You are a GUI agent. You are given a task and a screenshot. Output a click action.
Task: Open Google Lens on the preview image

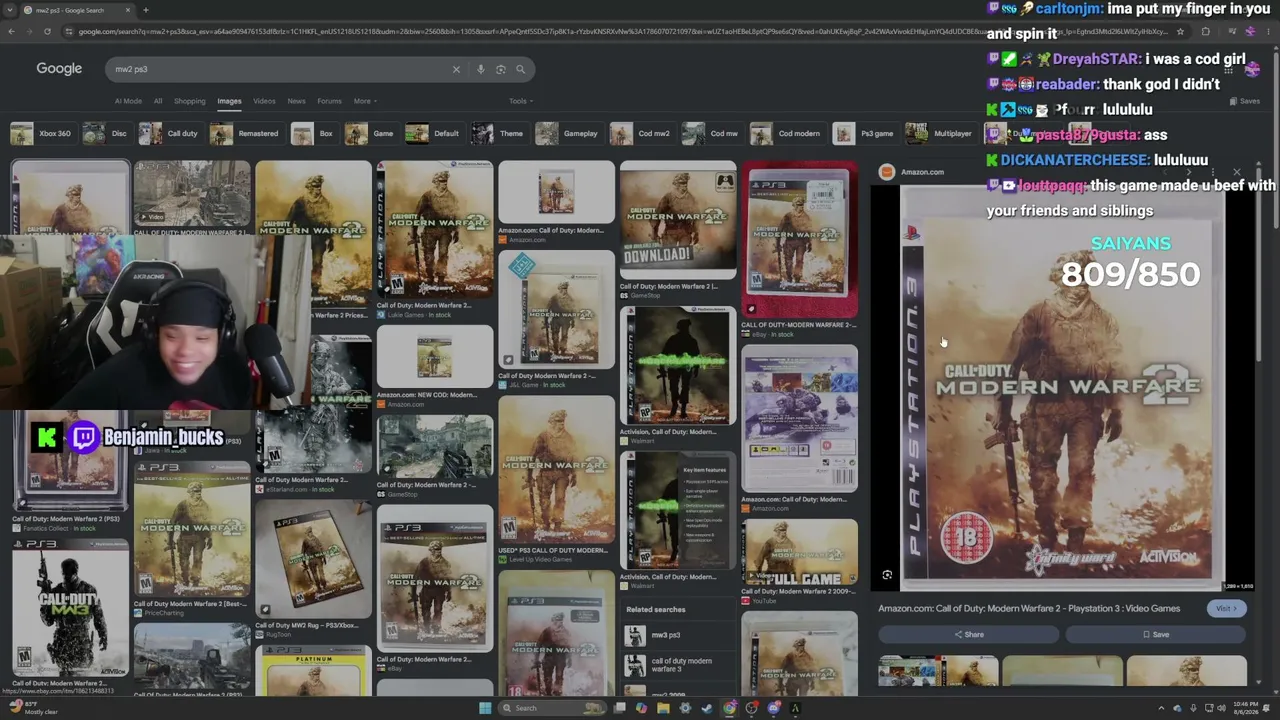[887, 575]
